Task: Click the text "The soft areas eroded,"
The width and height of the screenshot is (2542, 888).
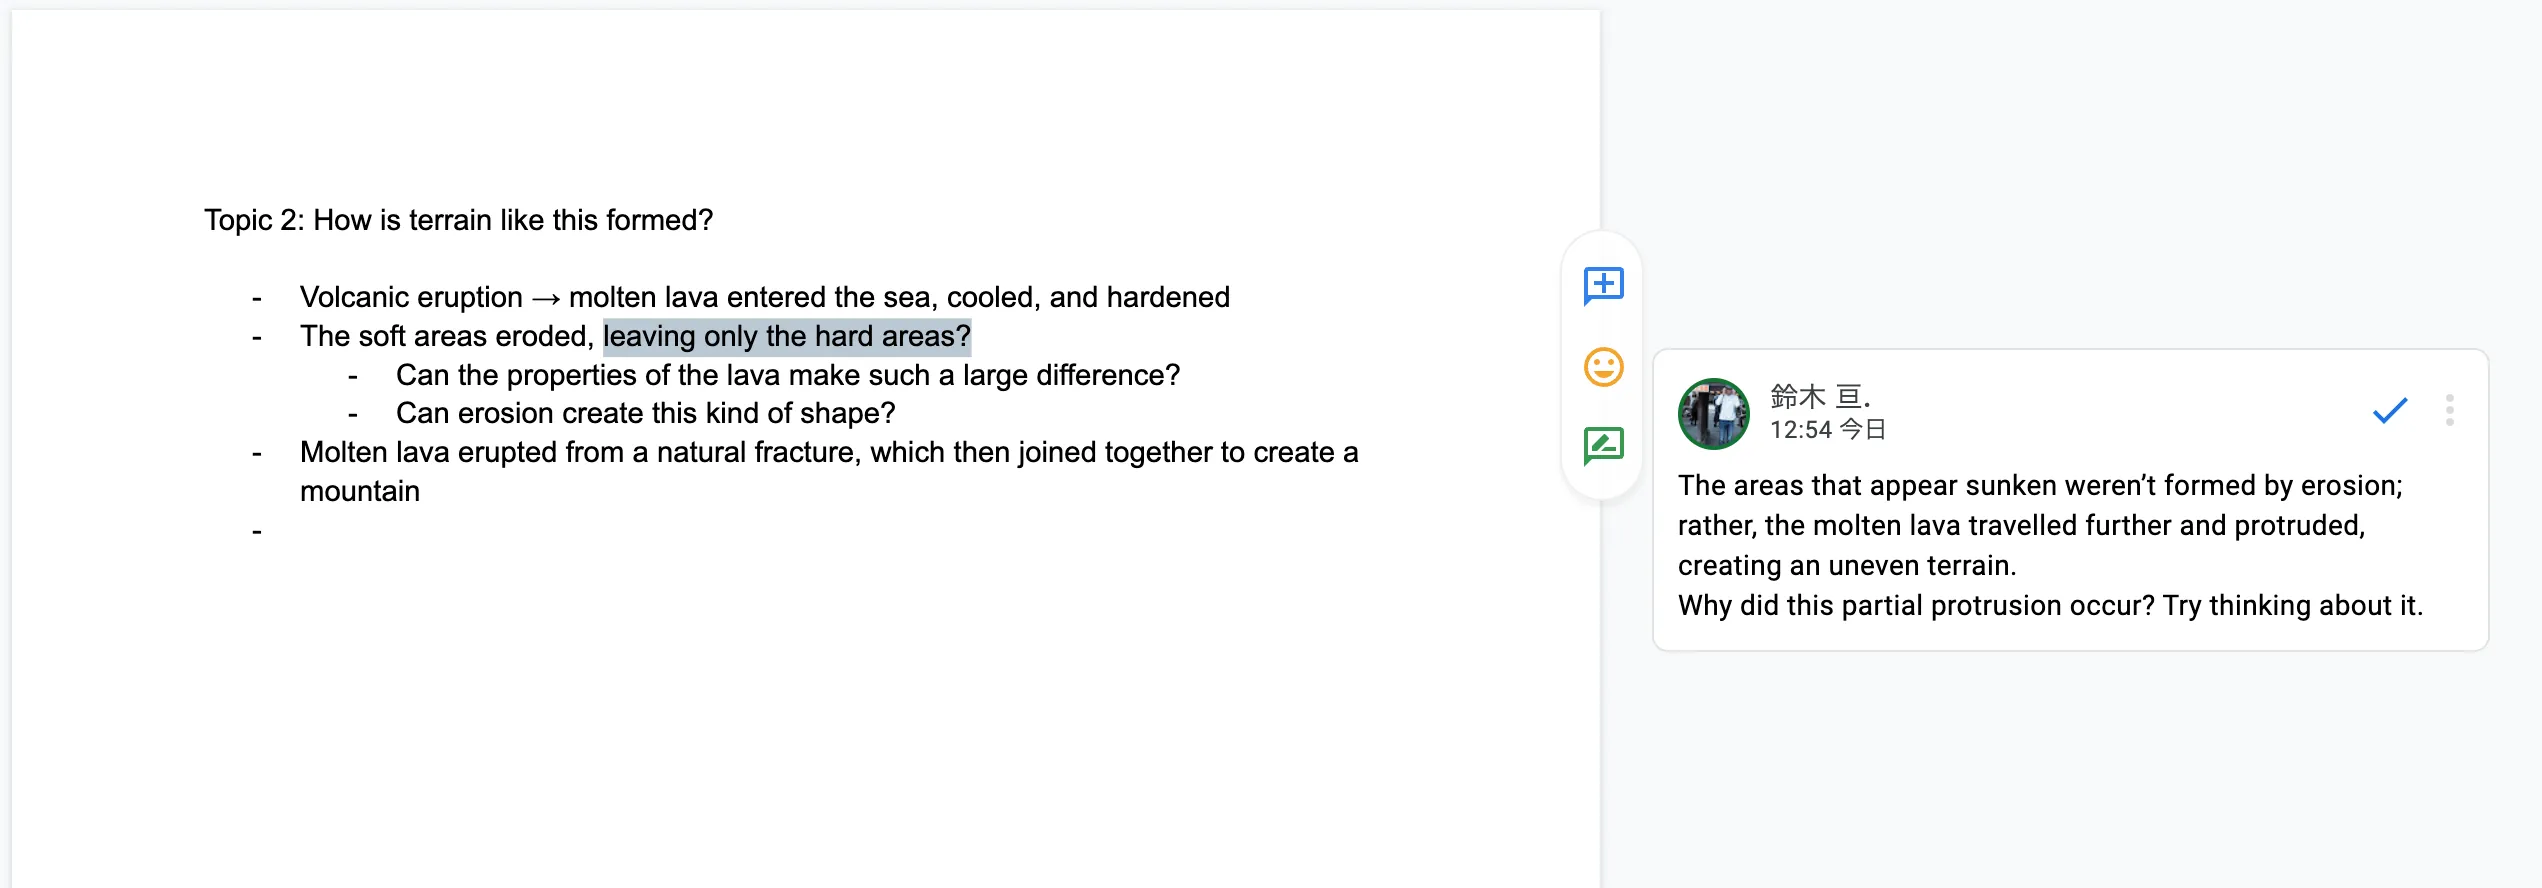Action: point(446,336)
